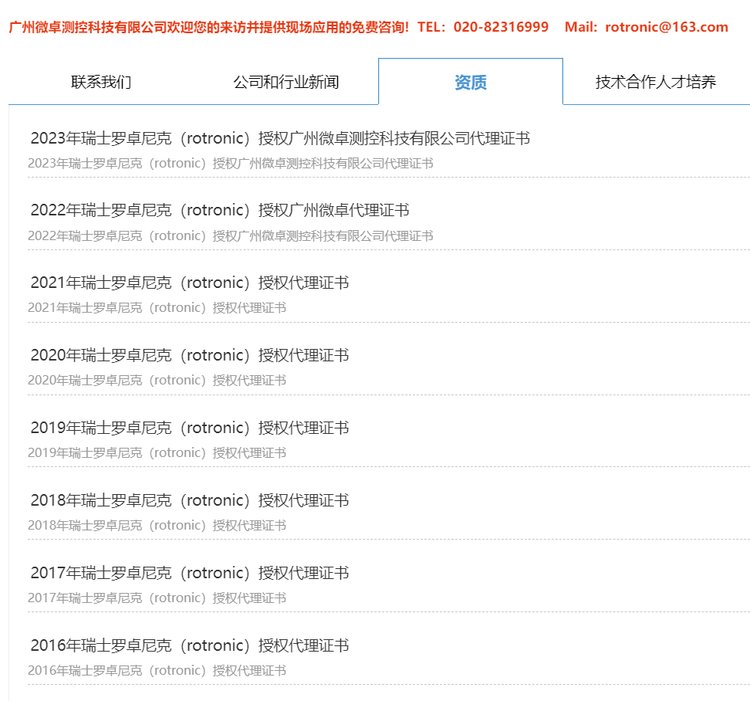Switch to the 公司和行业新闻 tab

[286, 82]
